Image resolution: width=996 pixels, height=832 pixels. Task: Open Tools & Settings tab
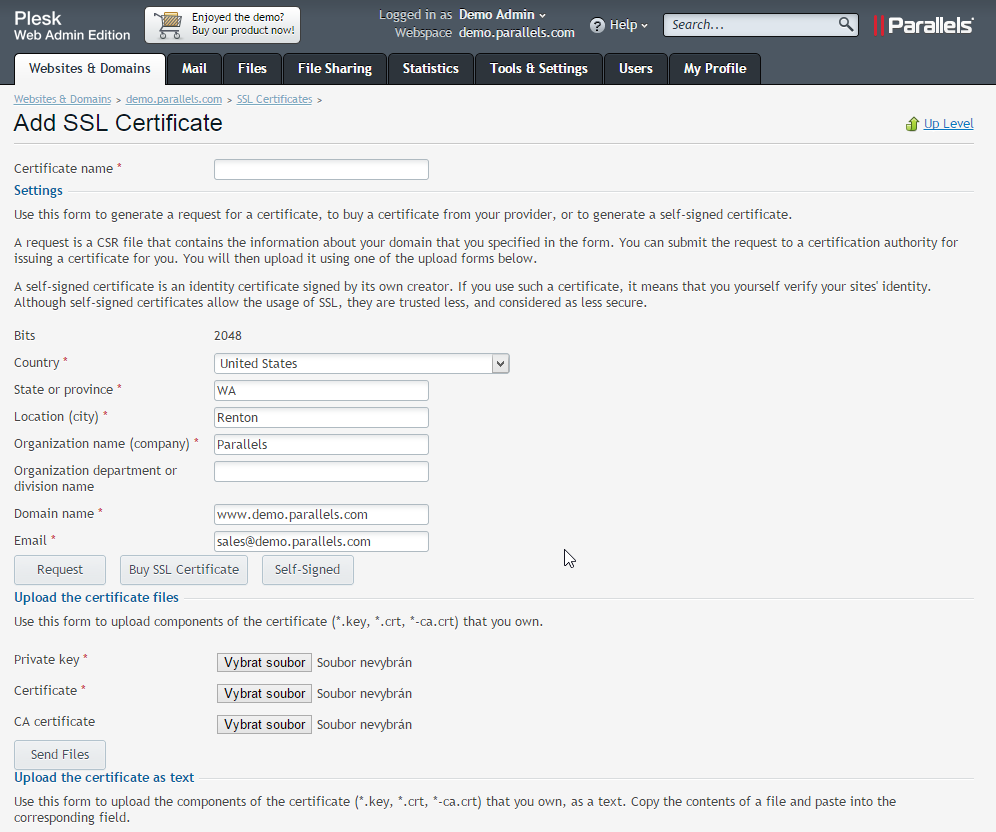point(539,69)
